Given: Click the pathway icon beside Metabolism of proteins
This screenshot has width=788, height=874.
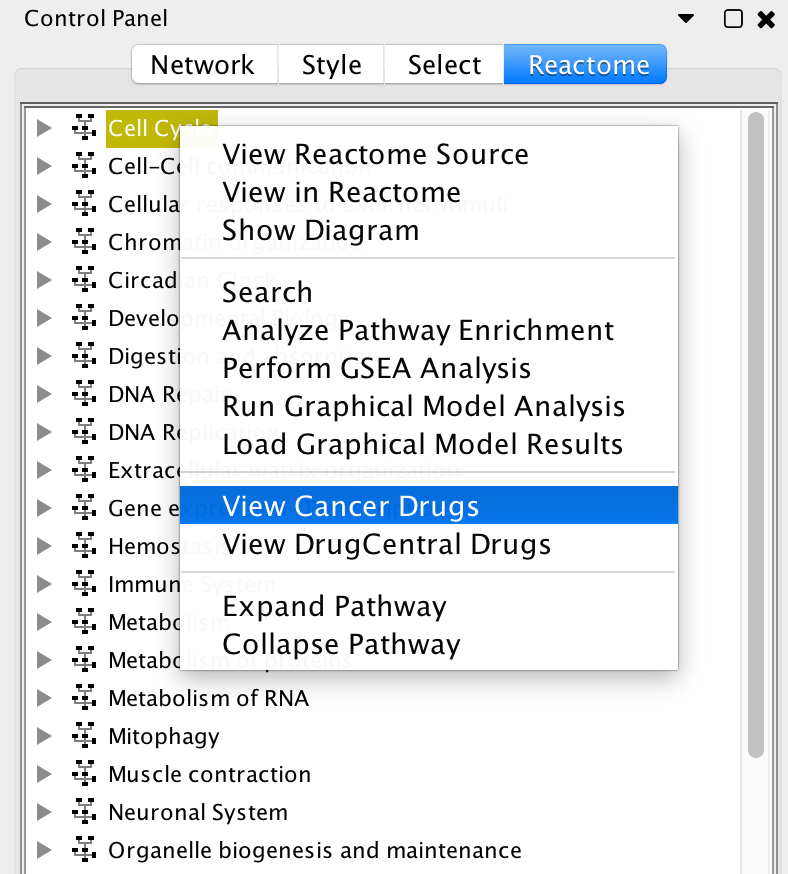Looking at the screenshot, I should (84, 660).
